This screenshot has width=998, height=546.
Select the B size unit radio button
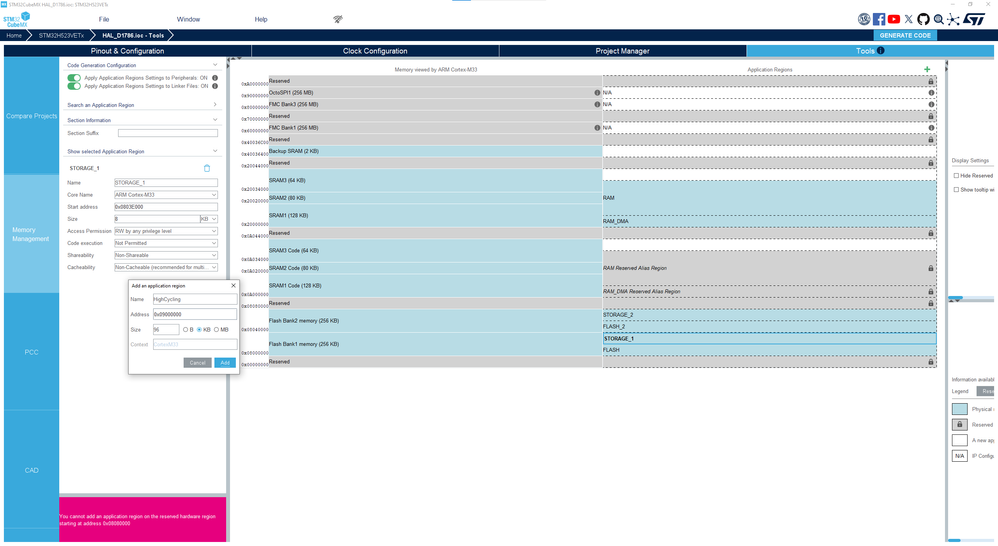pyautogui.click(x=186, y=330)
